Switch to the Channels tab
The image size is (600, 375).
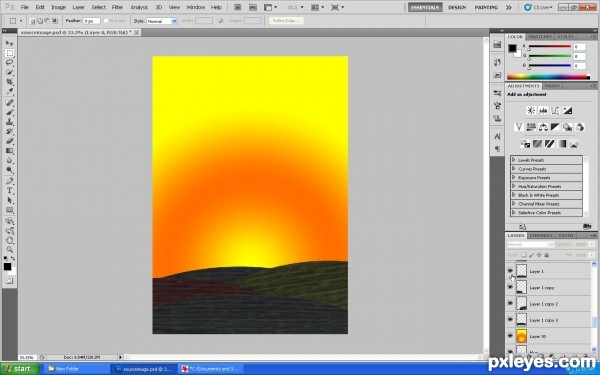point(541,235)
